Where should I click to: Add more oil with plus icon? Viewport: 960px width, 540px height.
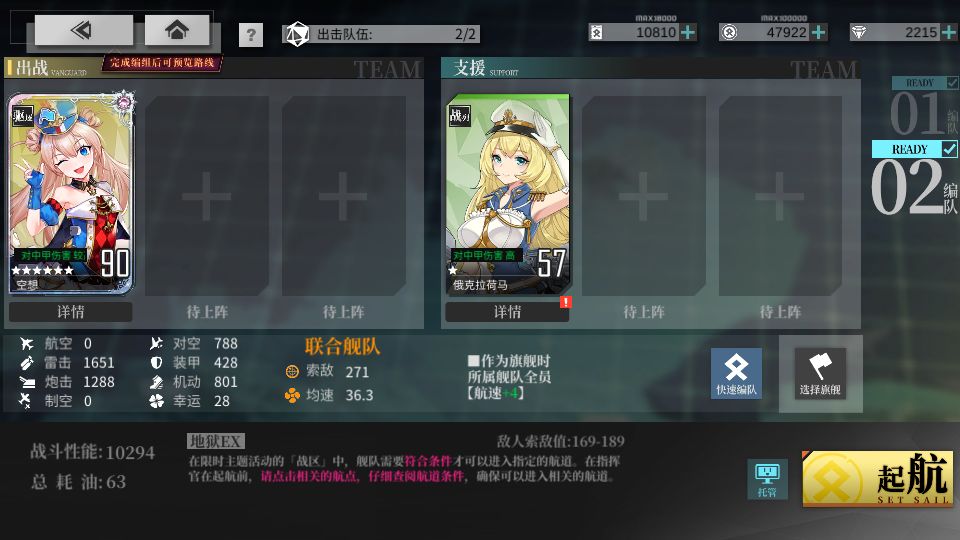pos(688,32)
